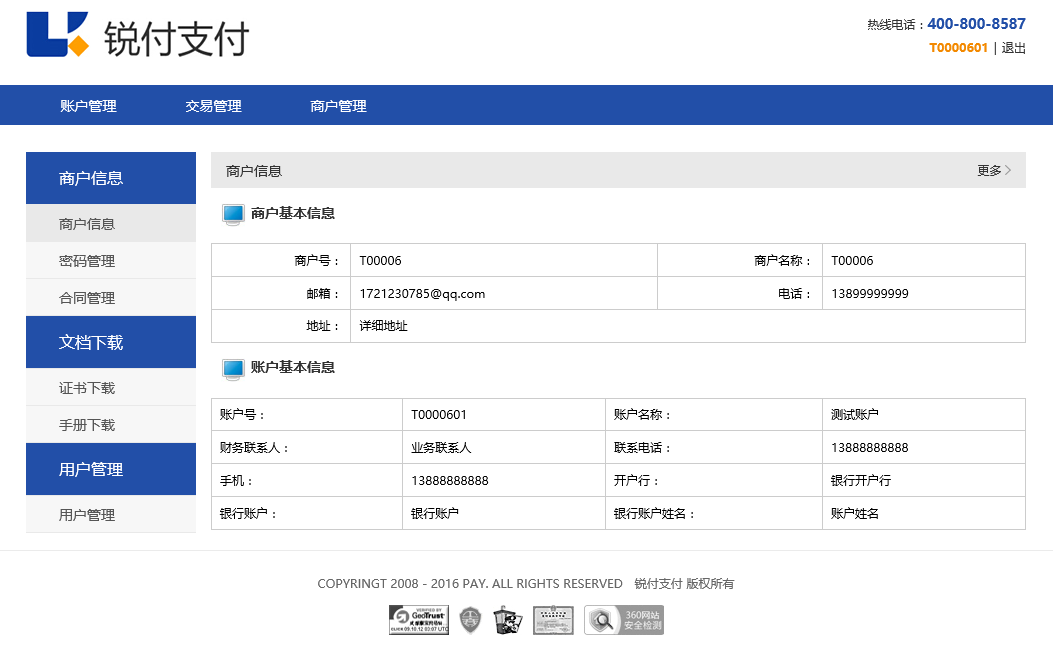Expand 更多 in the 商户信息 header bar
Image resolution: width=1053 pixels, height=651 pixels.
(991, 170)
